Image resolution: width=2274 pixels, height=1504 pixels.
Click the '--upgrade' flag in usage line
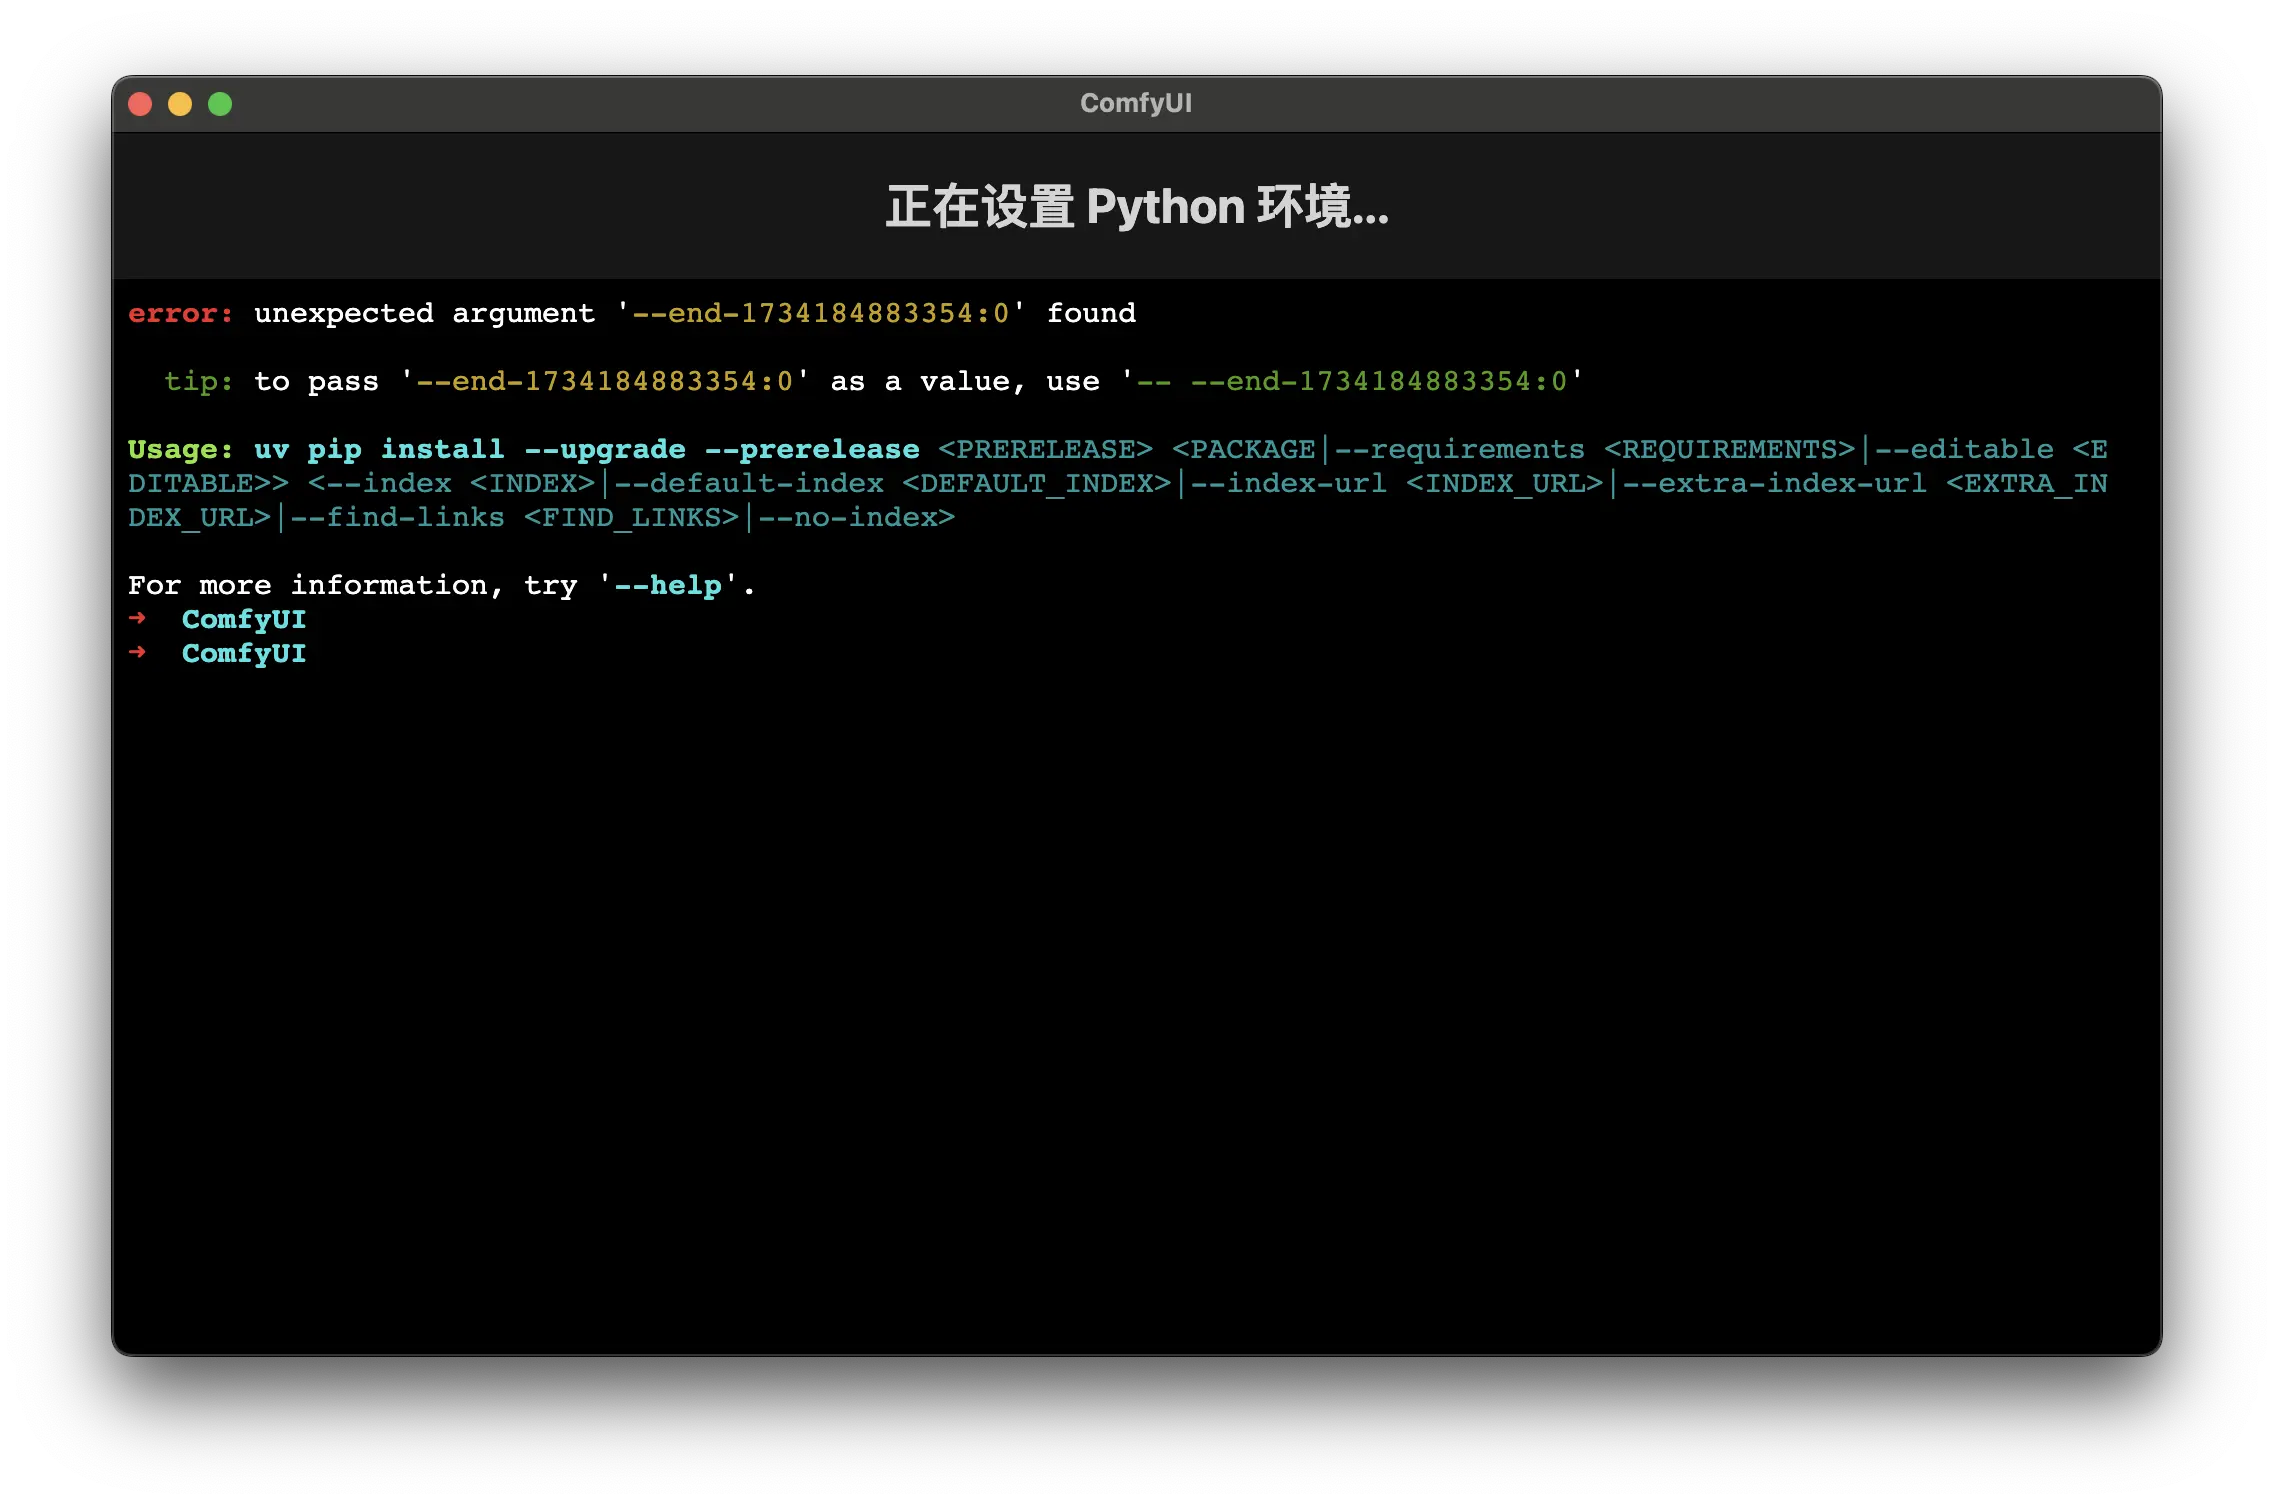(x=605, y=450)
